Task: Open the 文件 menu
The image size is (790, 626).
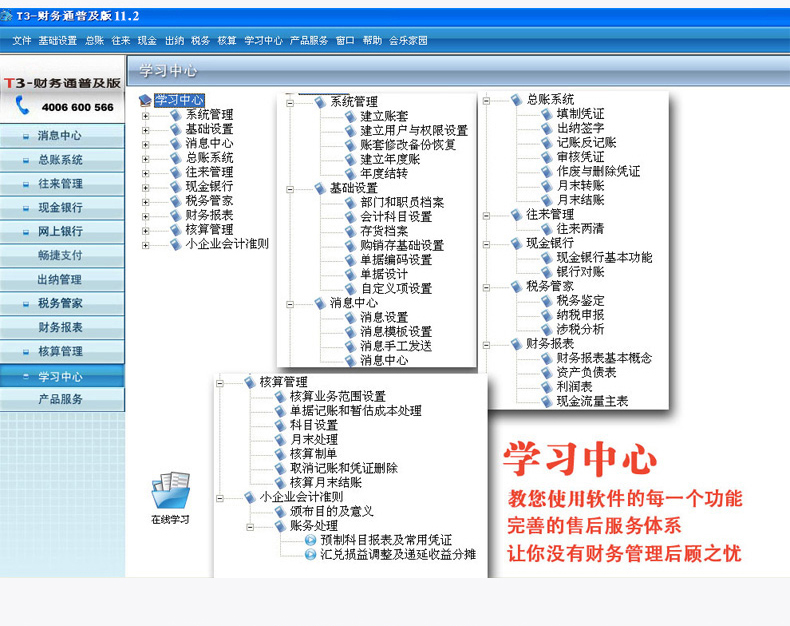Action: tap(22, 40)
